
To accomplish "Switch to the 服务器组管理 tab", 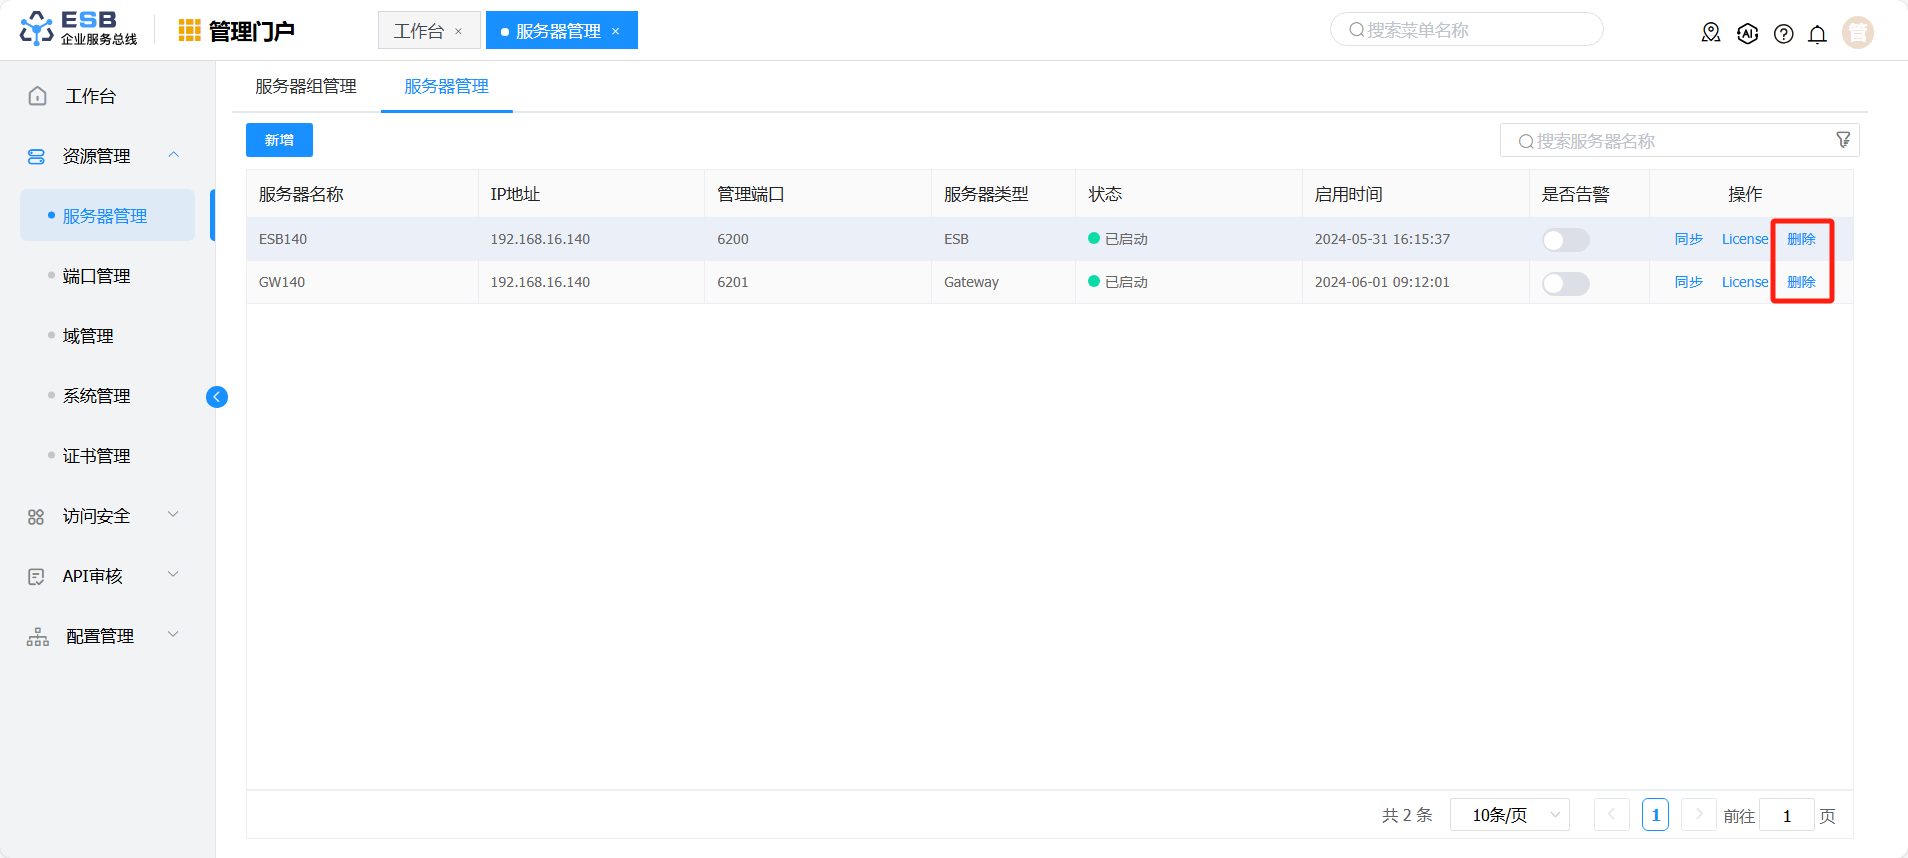I will [x=306, y=87].
